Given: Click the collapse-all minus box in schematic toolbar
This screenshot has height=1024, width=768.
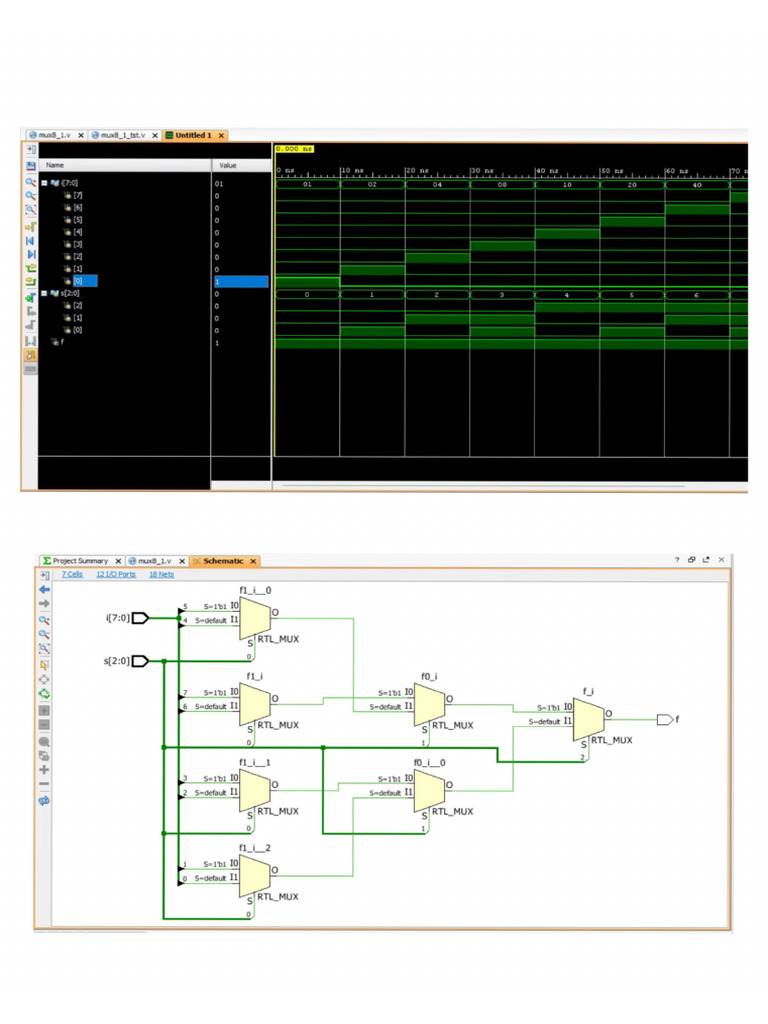Looking at the screenshot, I should (44, 724).
